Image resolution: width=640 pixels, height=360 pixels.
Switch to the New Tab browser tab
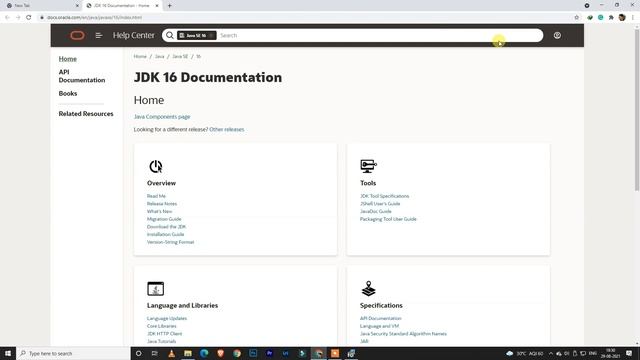(43, 6)
